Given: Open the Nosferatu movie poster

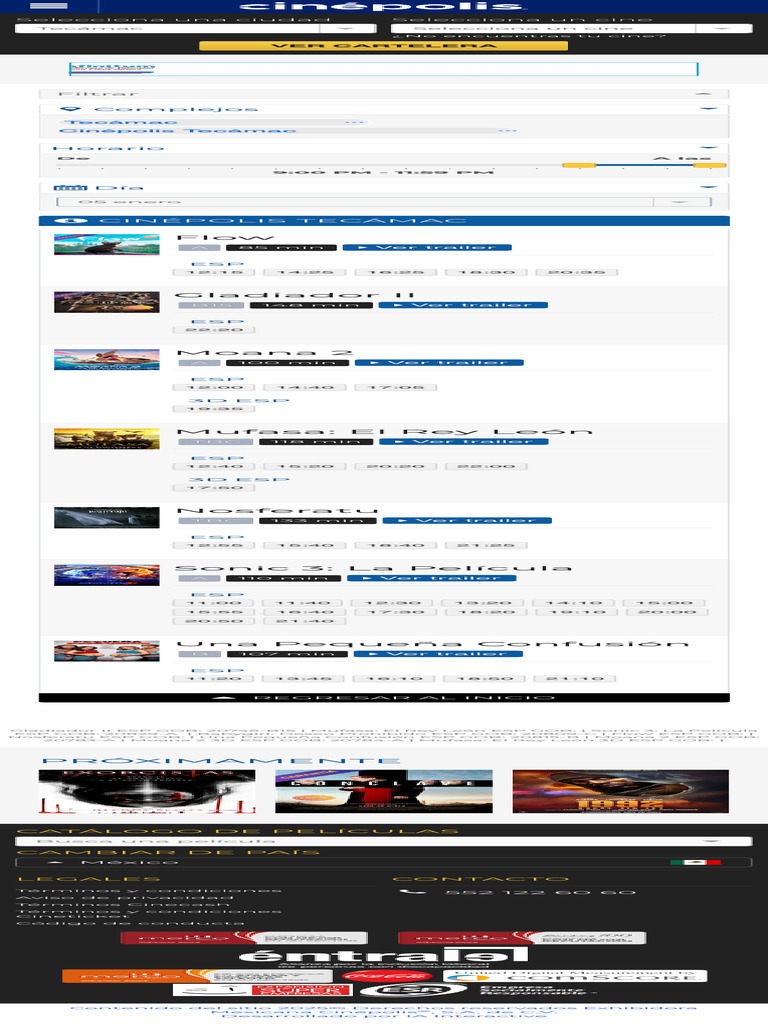Looking at the screenshot, I should point(106,517).
